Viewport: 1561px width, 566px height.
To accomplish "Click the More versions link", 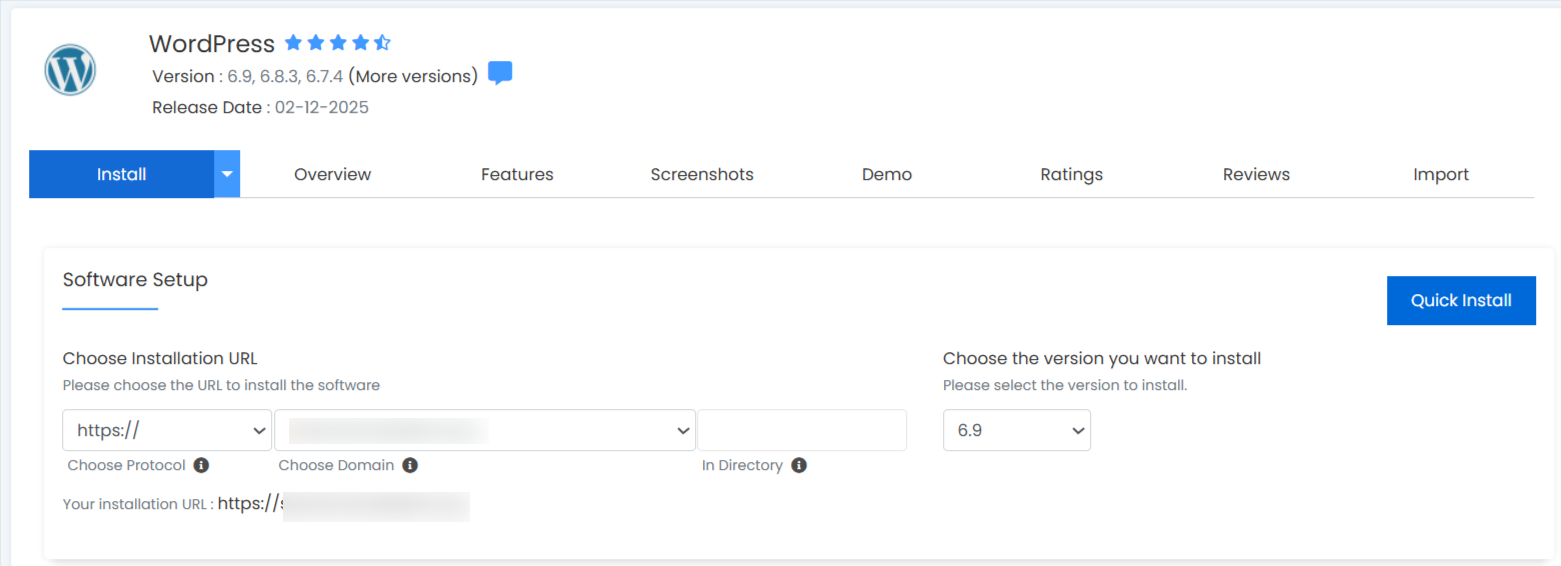I will (x=413, y=76).
